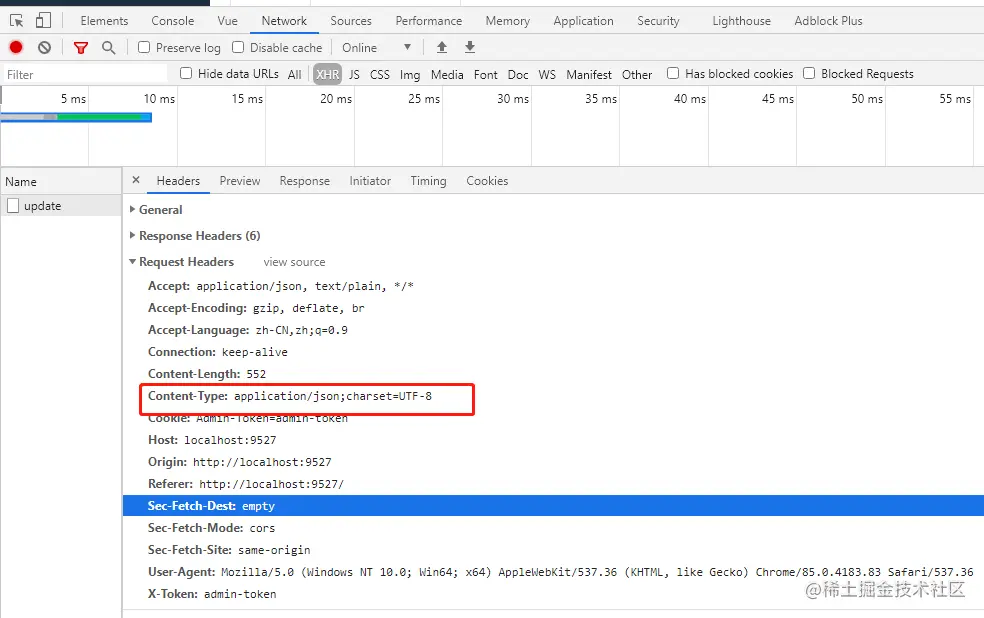This screenshot has width=984, height=618.
Task: Click view source link
Action: 294,262
